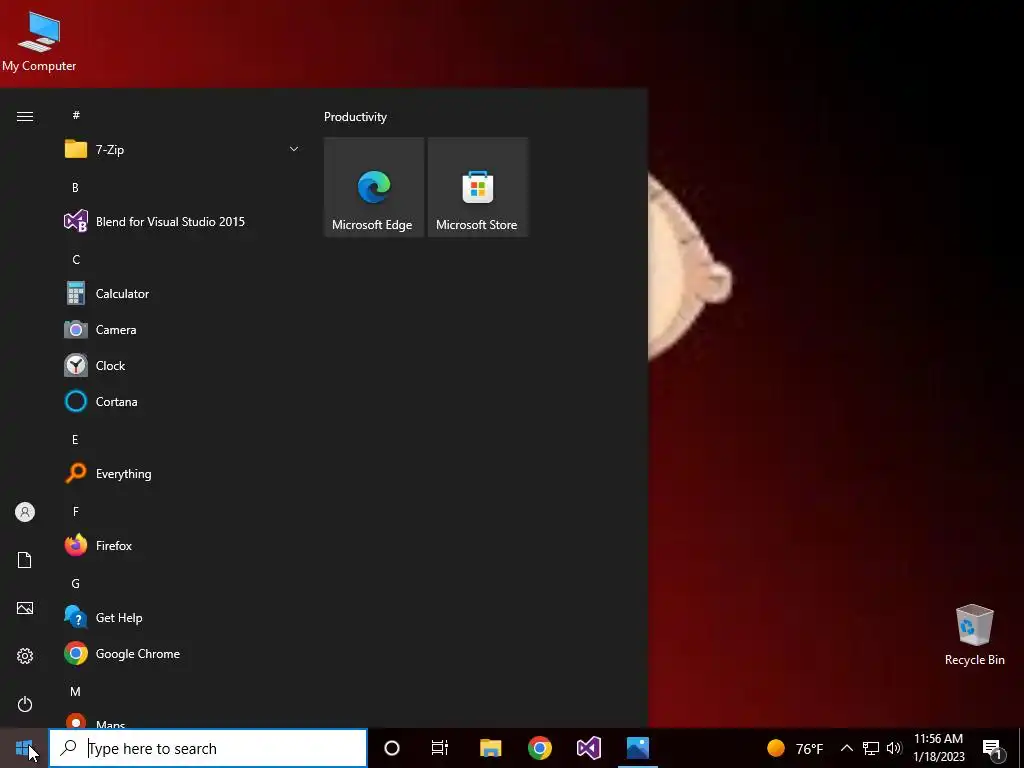Open the clock showing 11:56 AM
The height and width of the screenshot is (768, 1024).
(938, 748)
